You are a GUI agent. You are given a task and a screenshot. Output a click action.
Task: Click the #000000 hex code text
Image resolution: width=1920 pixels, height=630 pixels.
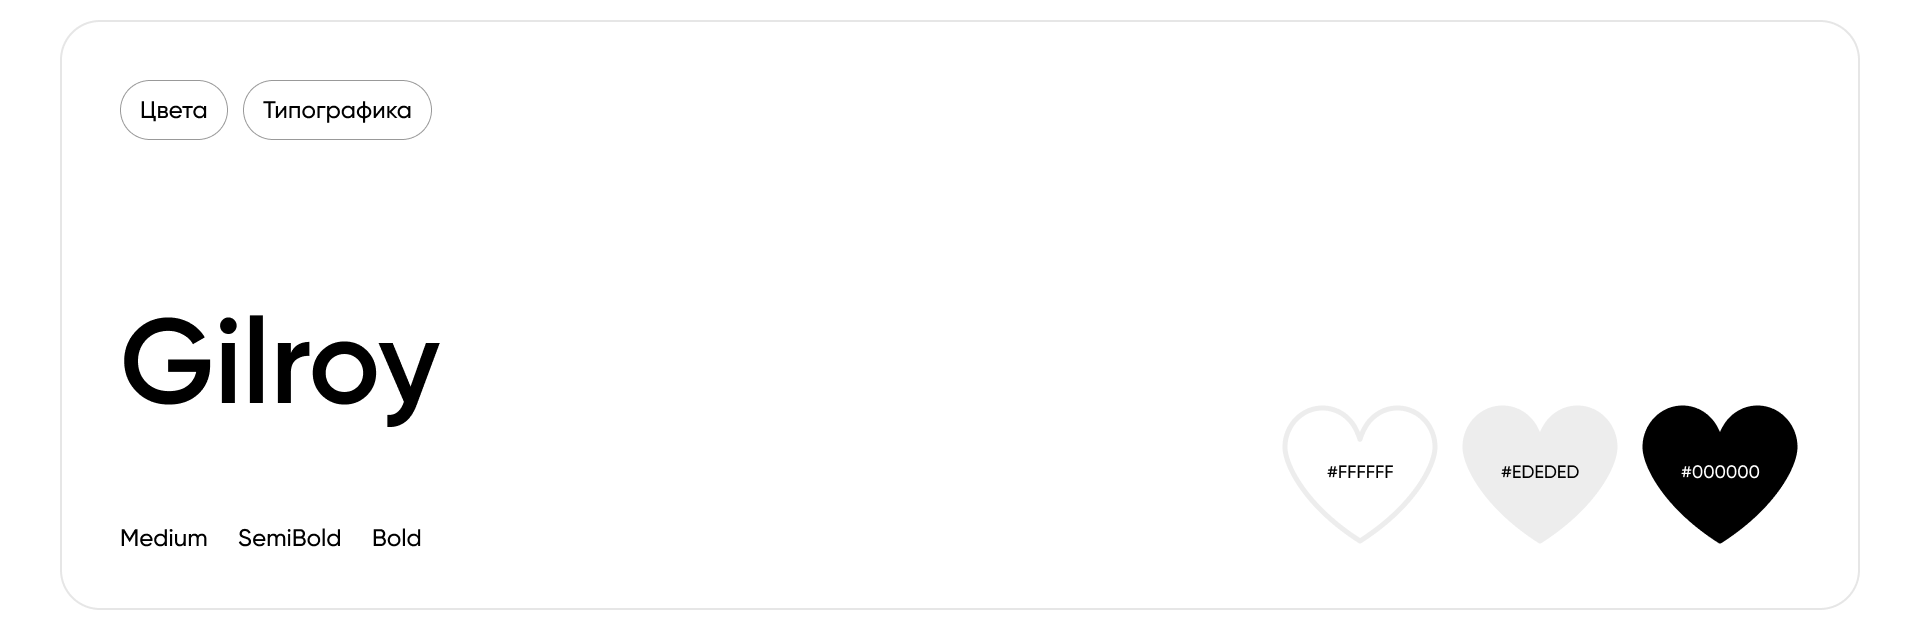(x=1720, y=472)
